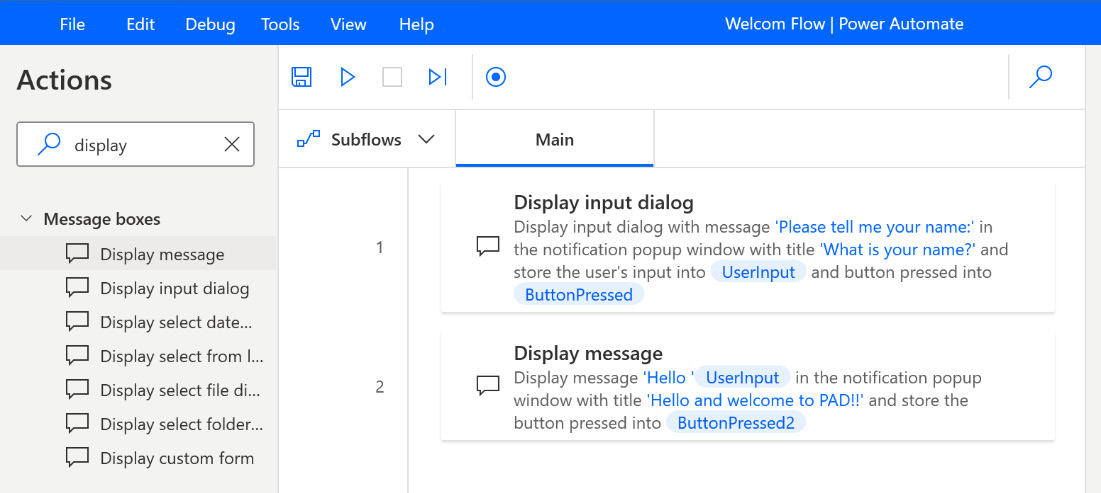The height and width of the screenshot is (493, 1101).
Task: Click the Welcom Flow | Power Automate title
Action: point(844,25)
